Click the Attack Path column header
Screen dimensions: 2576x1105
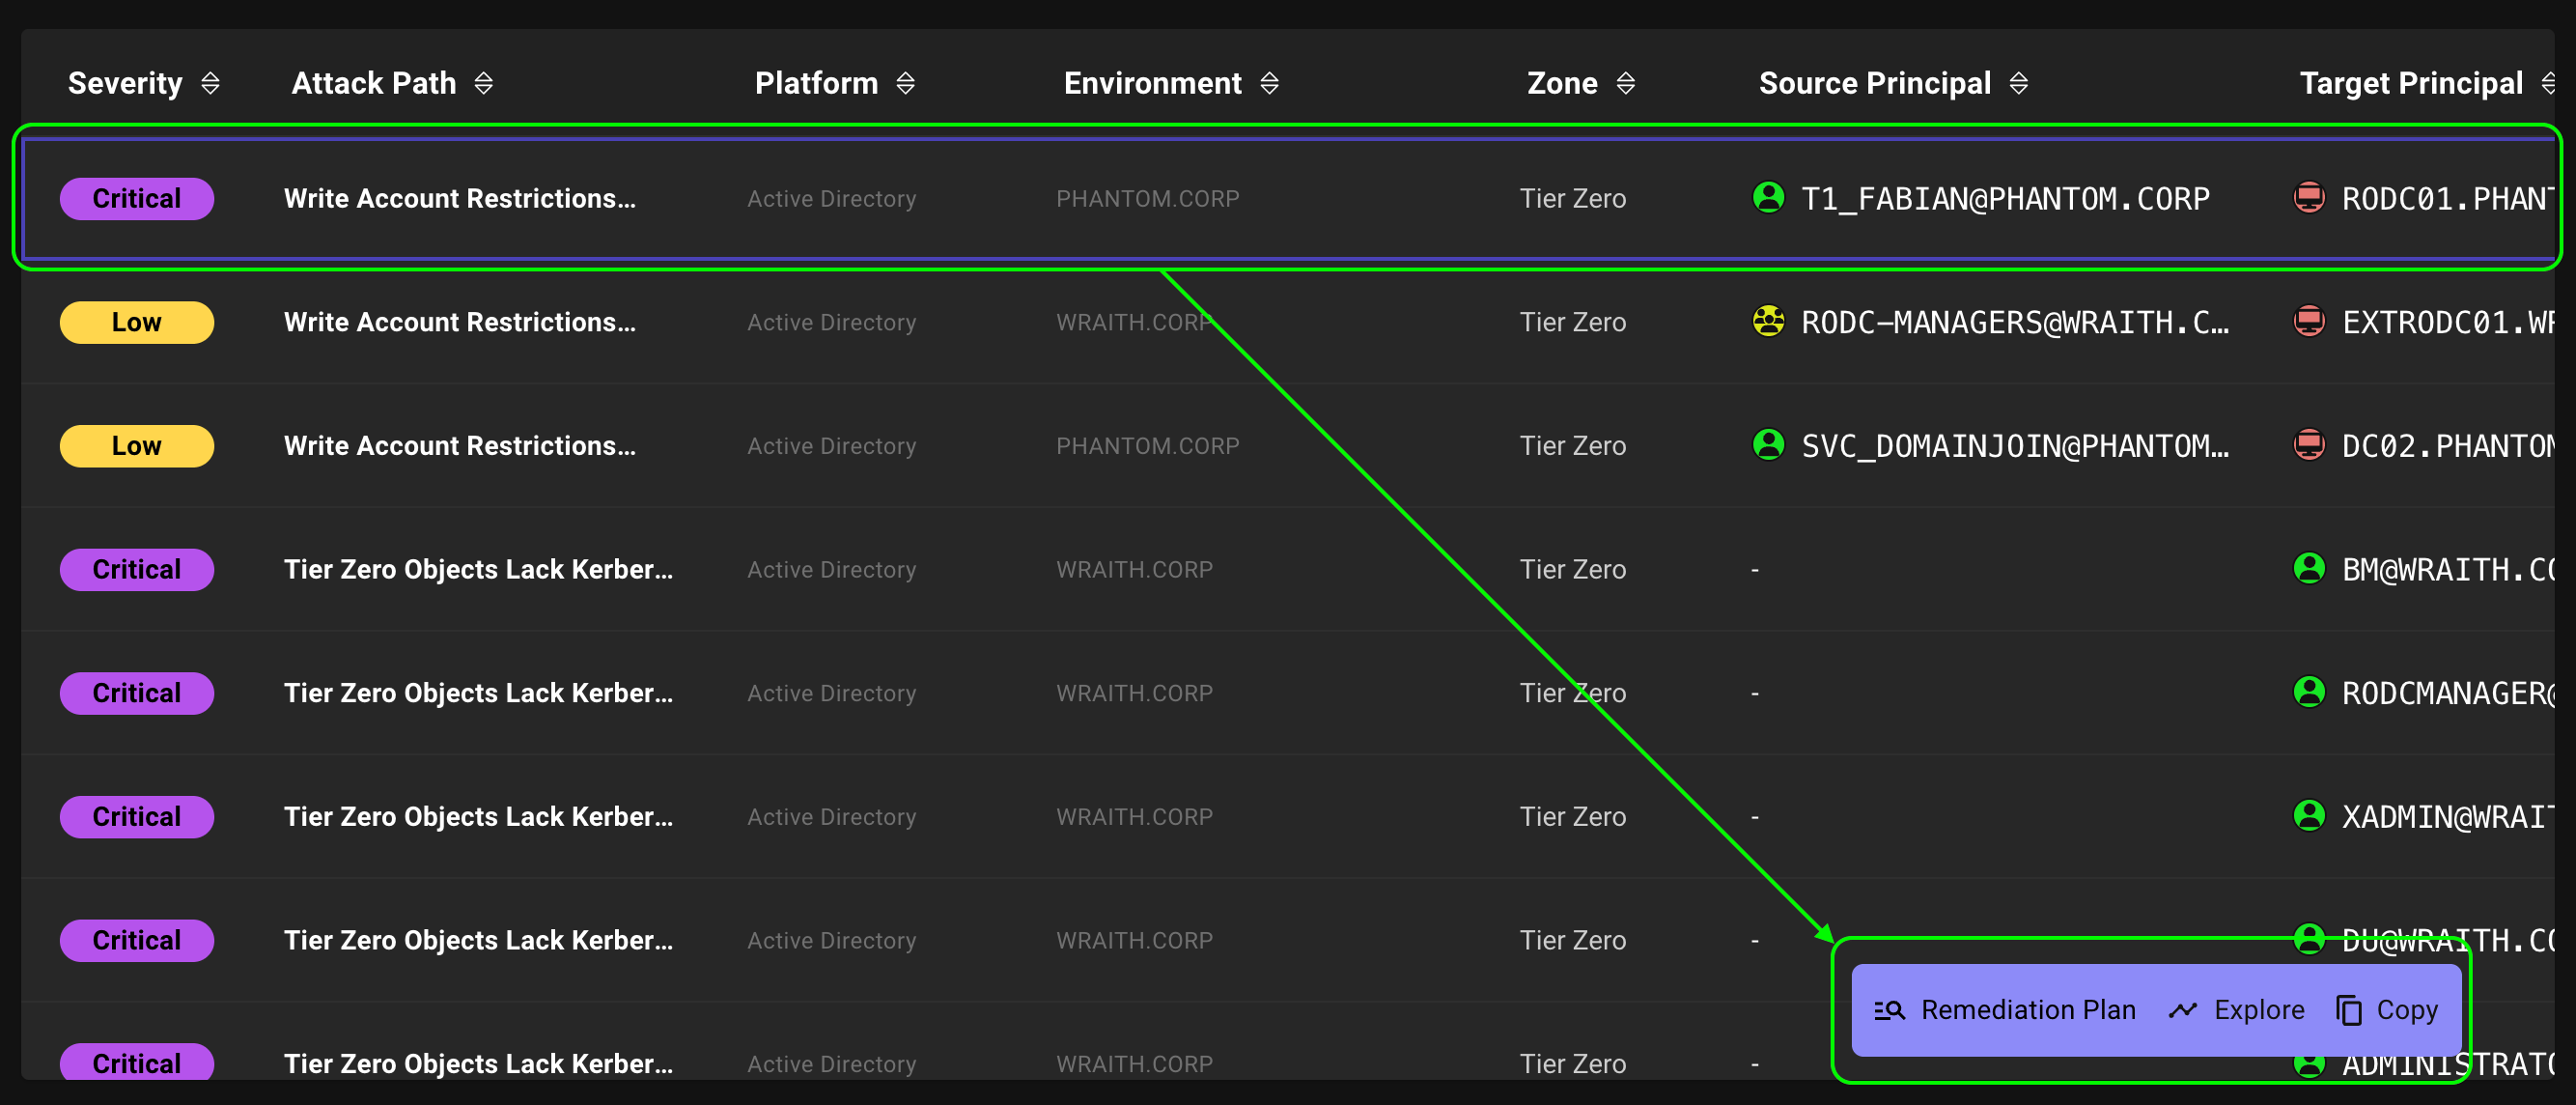pyautogui.click(x=374, y=83)
